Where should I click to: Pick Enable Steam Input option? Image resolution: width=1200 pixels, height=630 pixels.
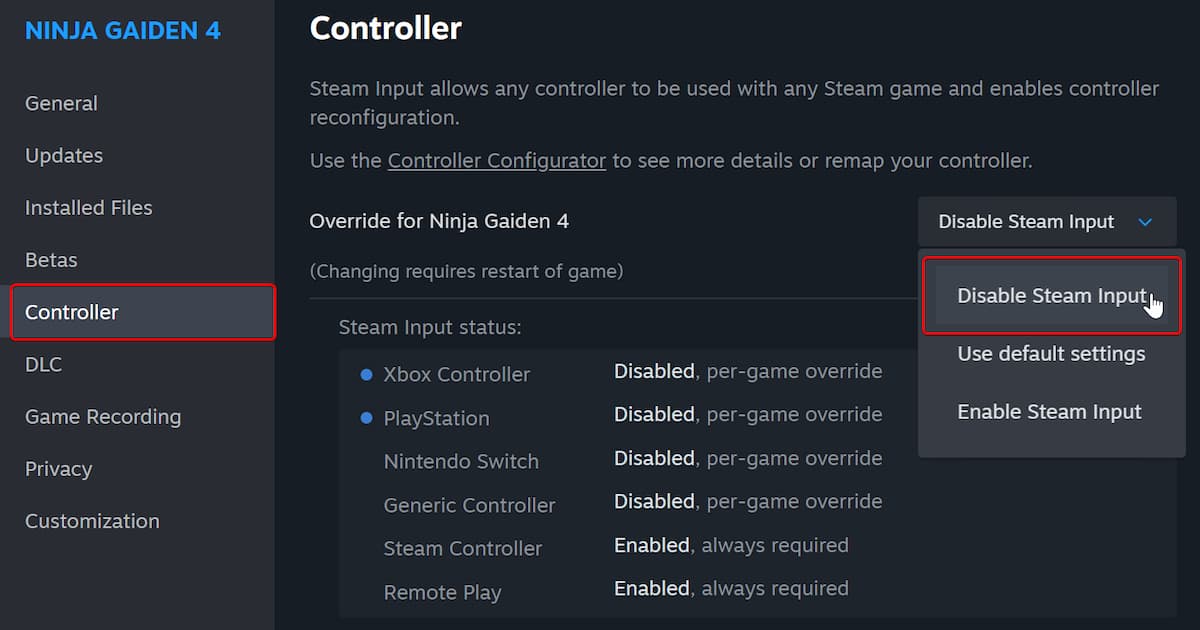(1049, 412)
